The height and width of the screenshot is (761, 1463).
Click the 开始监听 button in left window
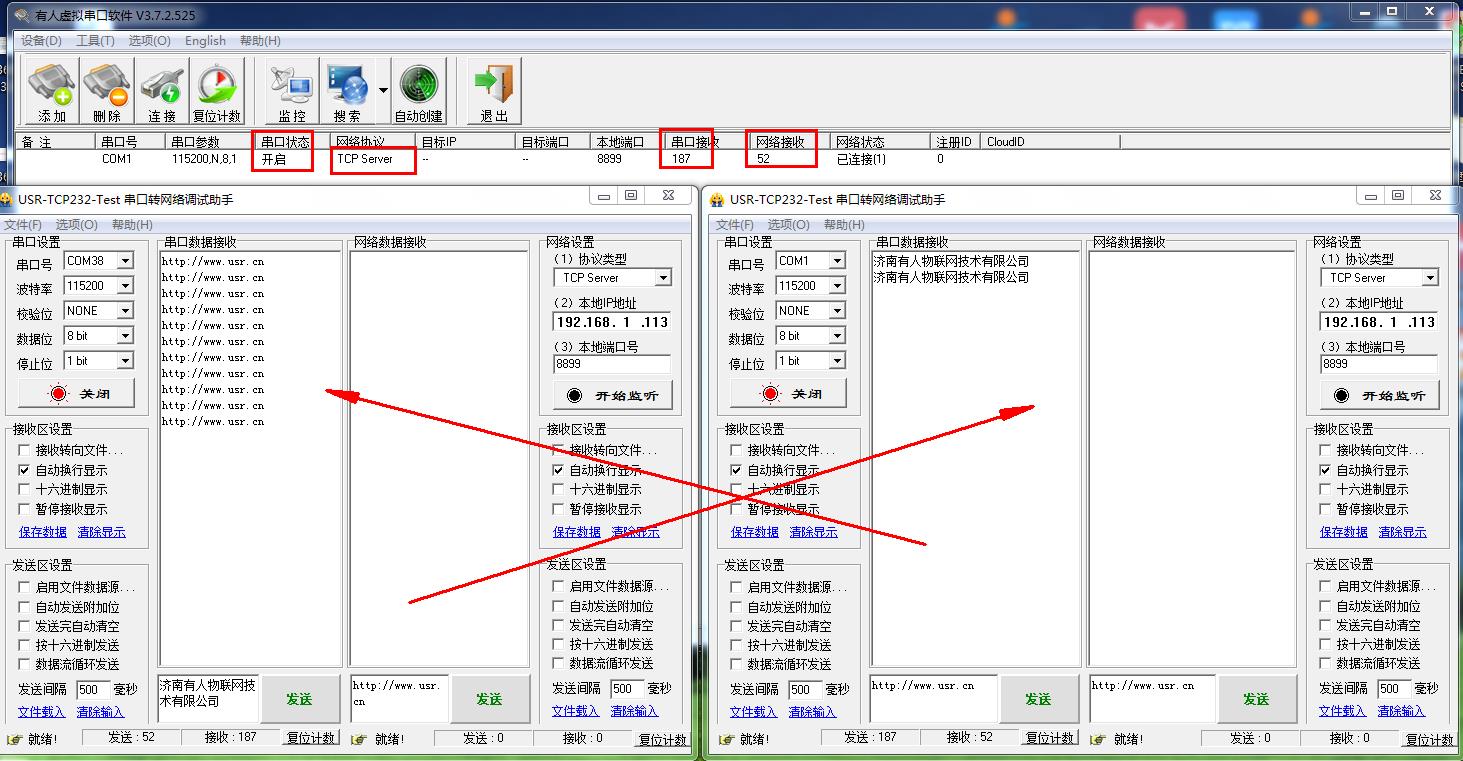click(x=613, y=395)
